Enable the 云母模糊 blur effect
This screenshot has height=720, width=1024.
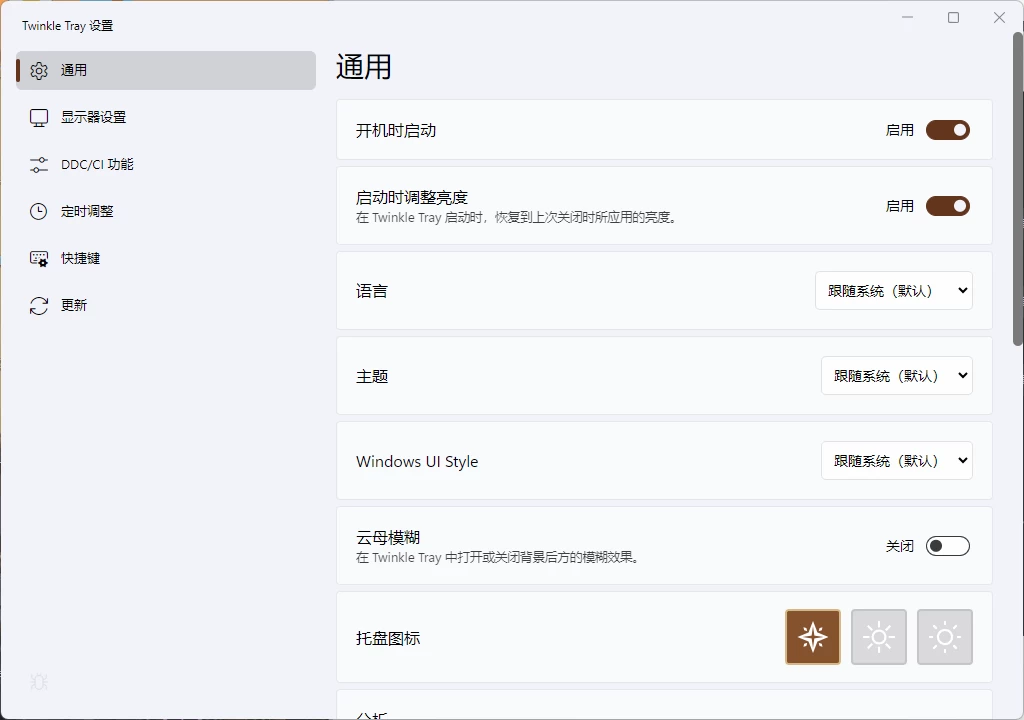[946, 545]
